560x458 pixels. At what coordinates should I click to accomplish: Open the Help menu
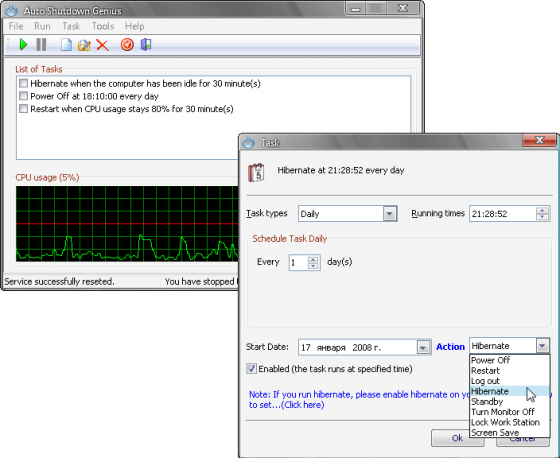click(134, 26)
